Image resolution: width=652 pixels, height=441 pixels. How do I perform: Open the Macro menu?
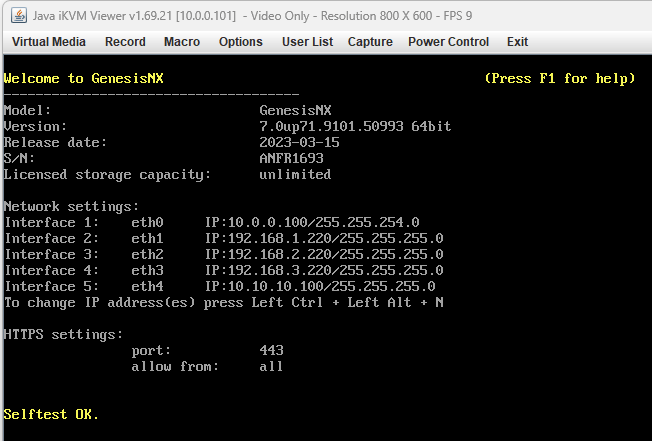coord(182,42)
